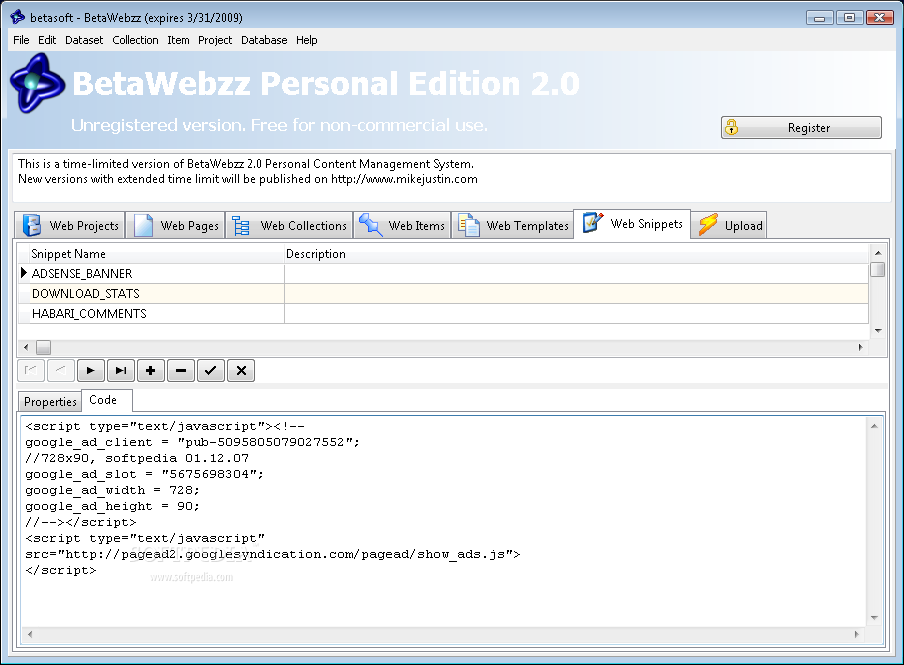Click the snippet grid scroll down arrow
904x665 pixels.
click(x=877, y=330)
